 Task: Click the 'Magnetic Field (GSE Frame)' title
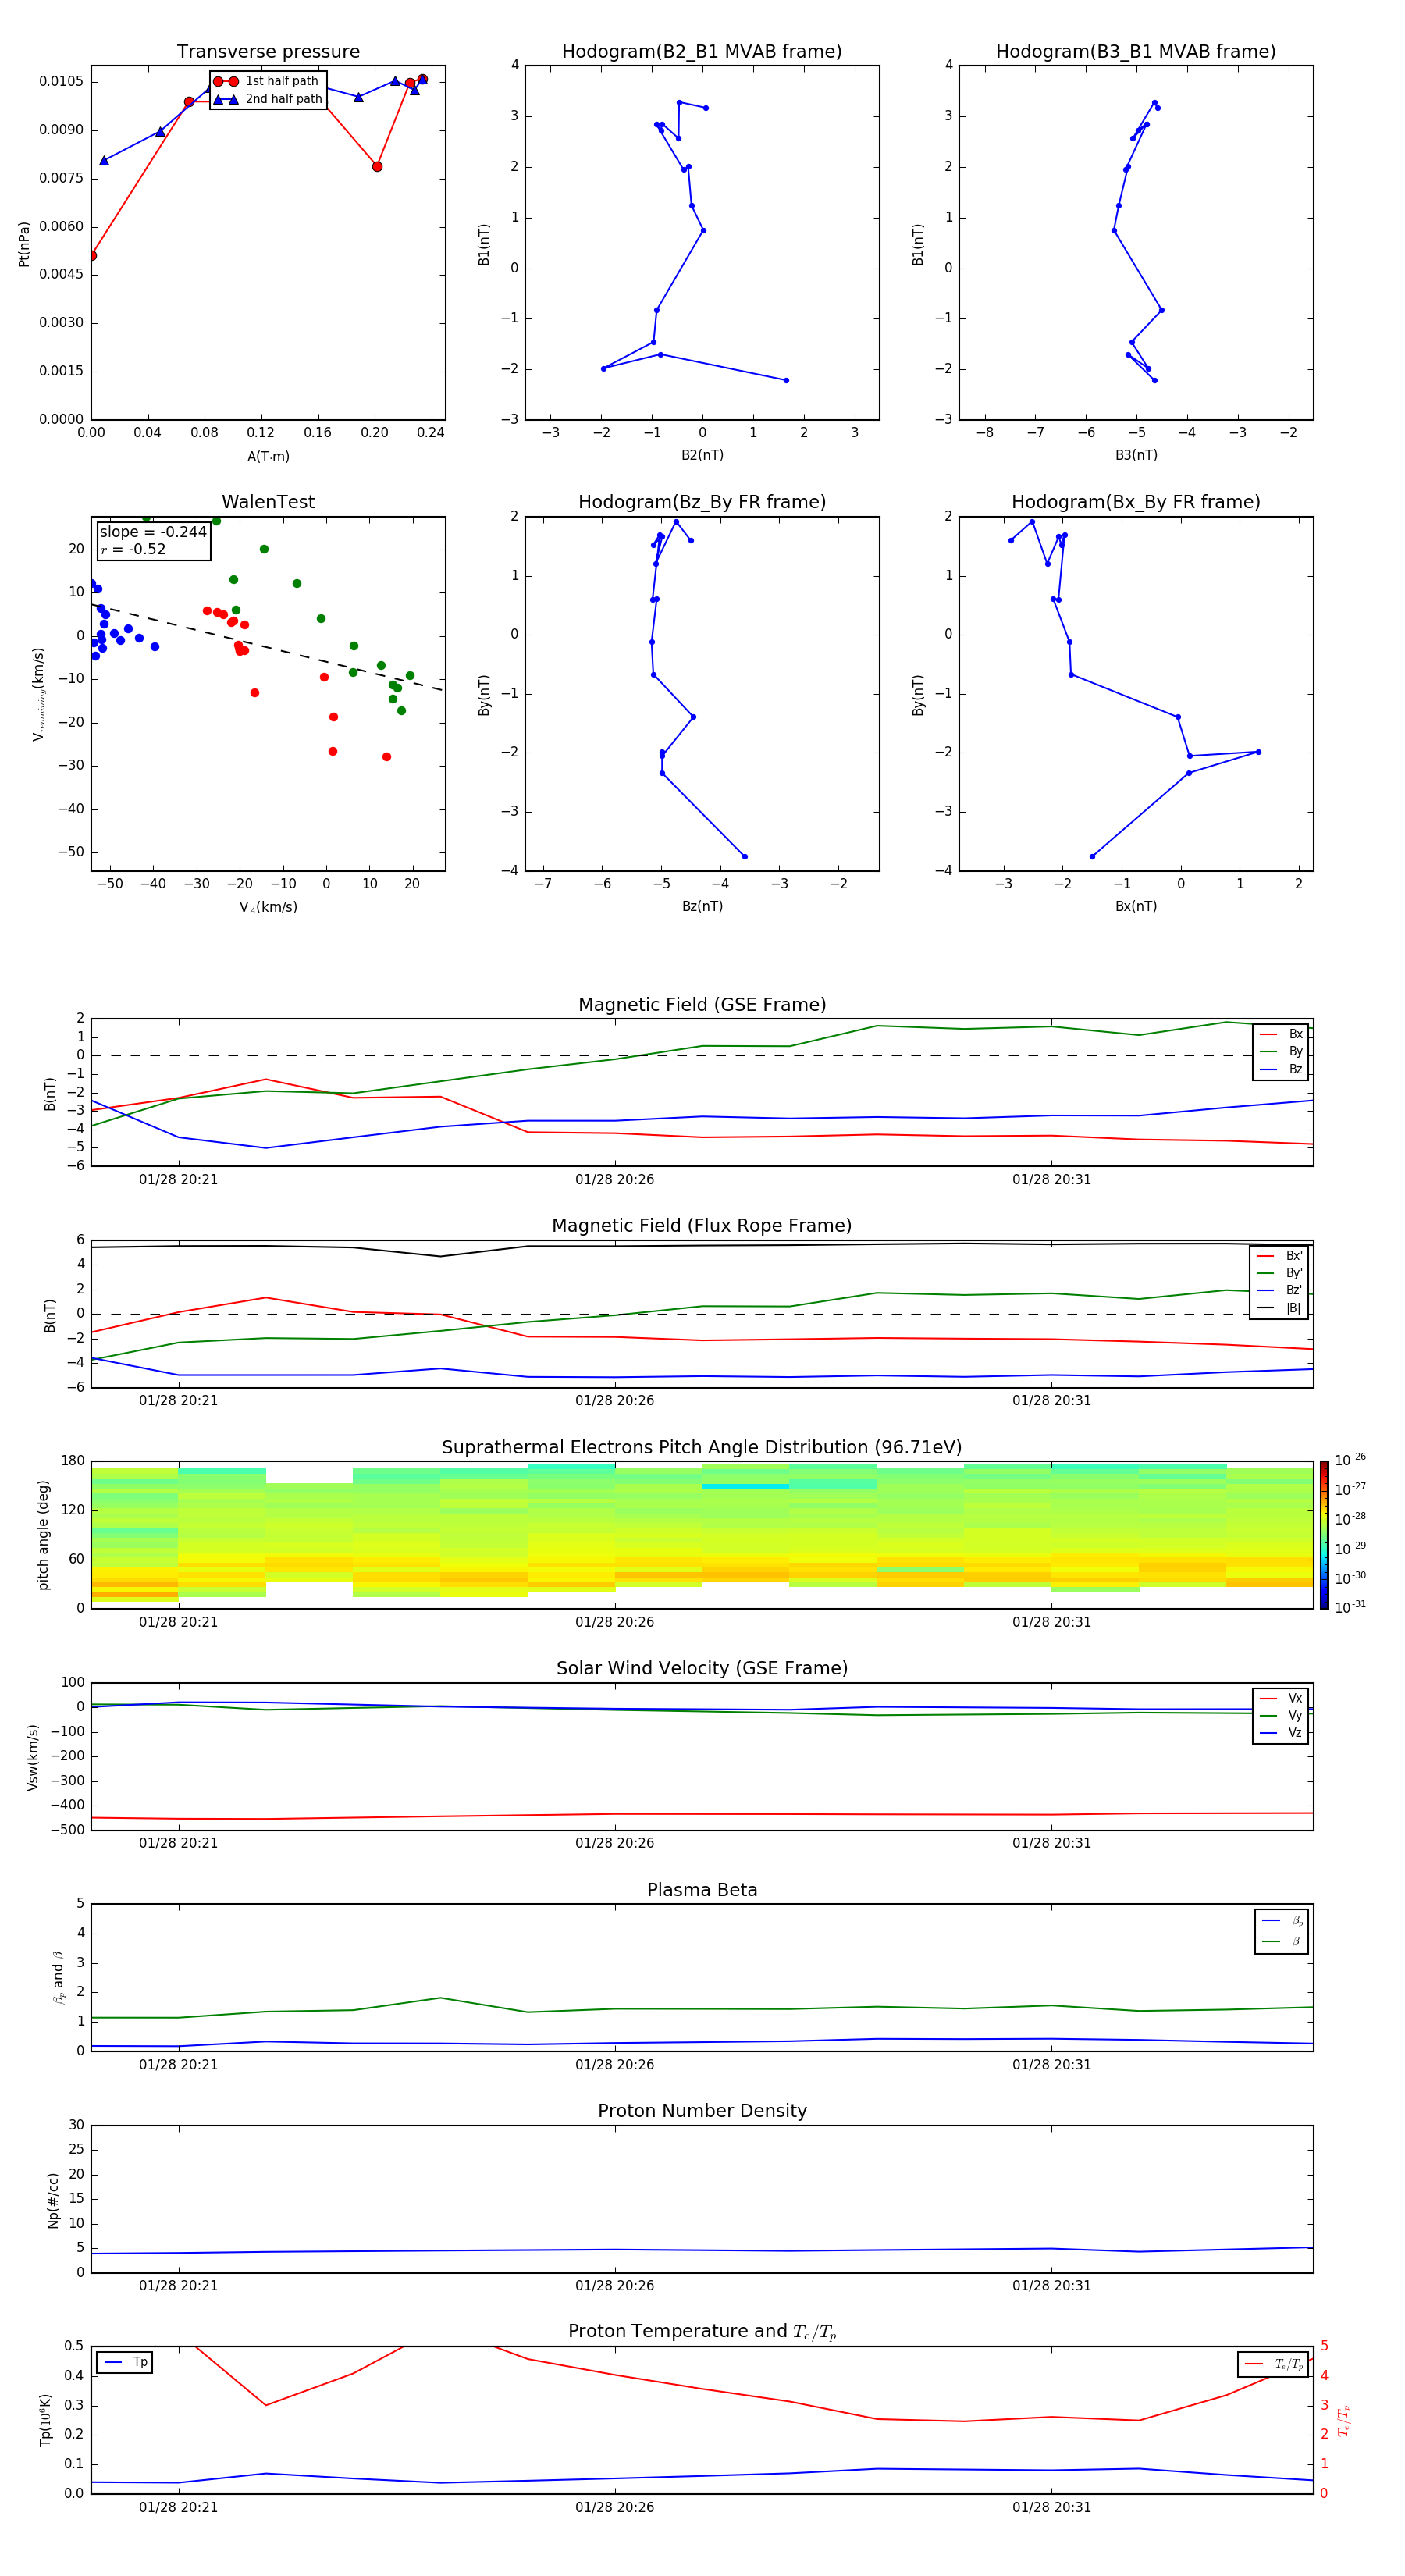[702, 1005]
